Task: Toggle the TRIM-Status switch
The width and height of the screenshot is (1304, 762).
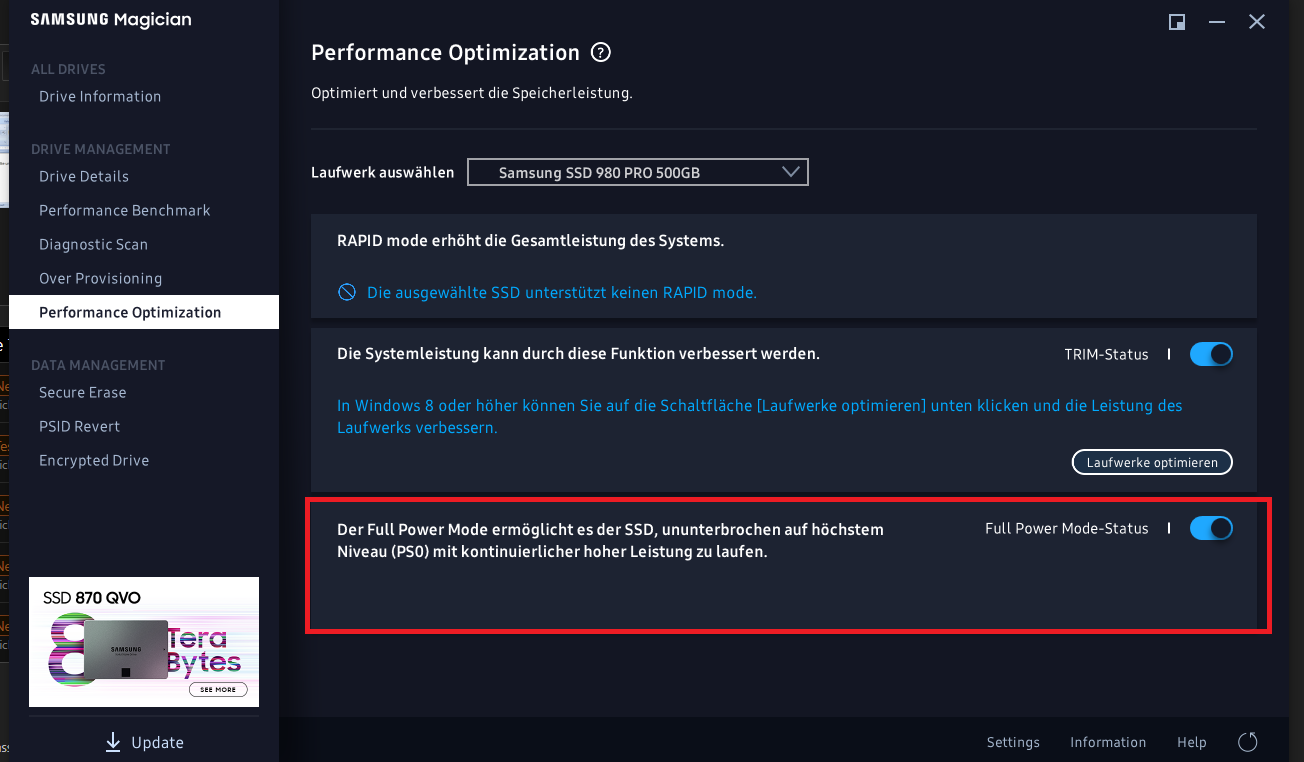Action: pos(1211,354)
